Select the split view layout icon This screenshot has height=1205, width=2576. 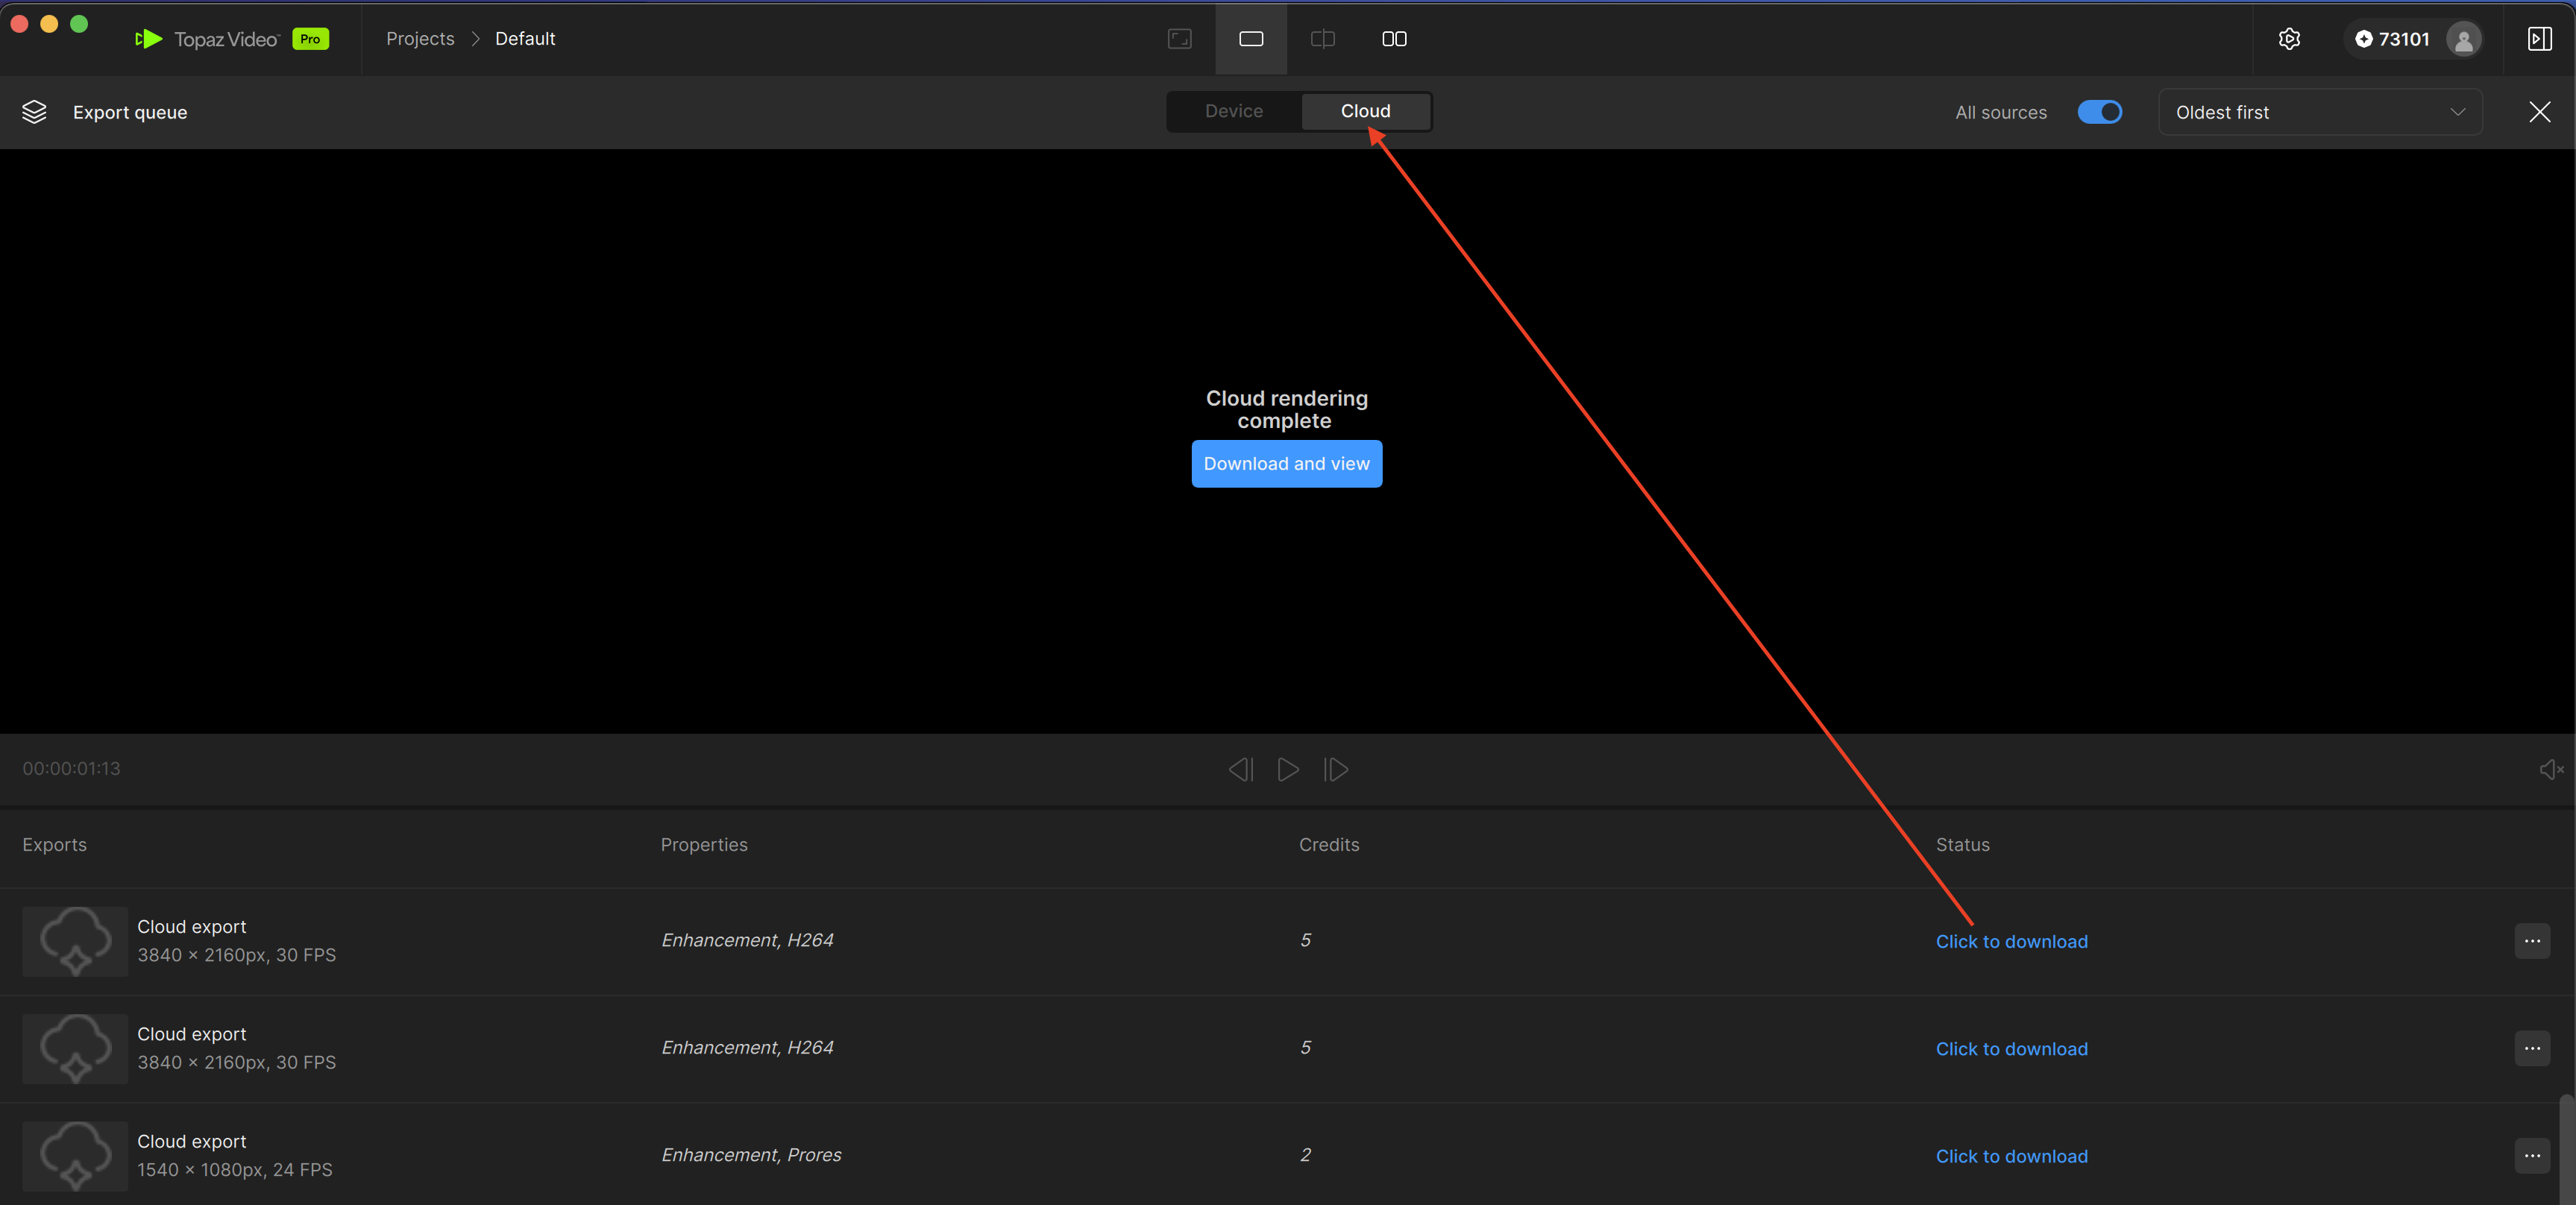coord(1322,39)
